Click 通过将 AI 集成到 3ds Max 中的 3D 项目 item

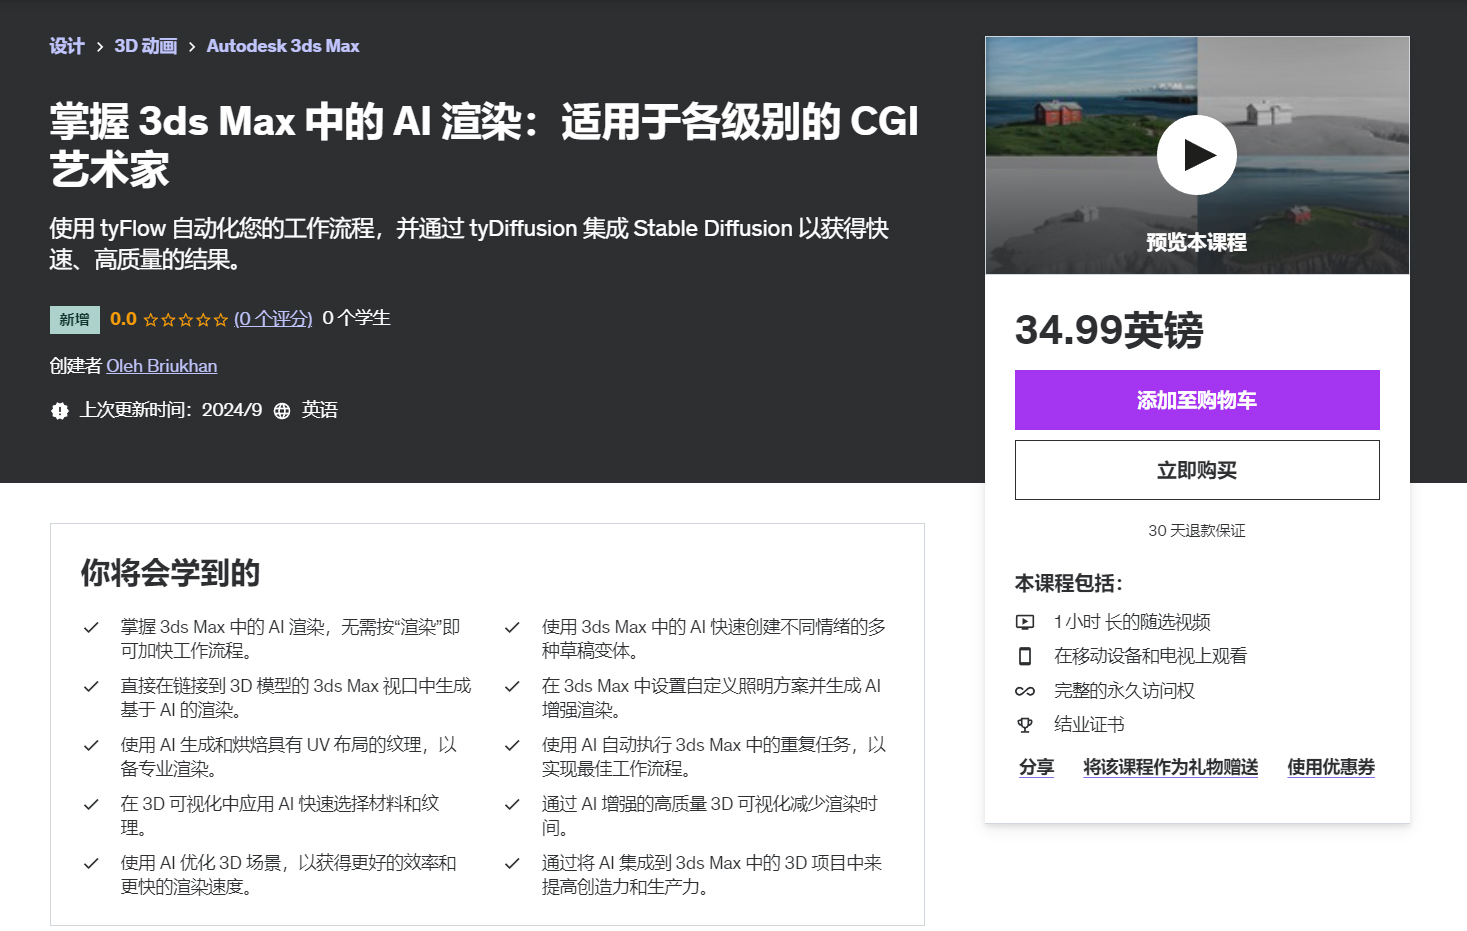point(712,875)
